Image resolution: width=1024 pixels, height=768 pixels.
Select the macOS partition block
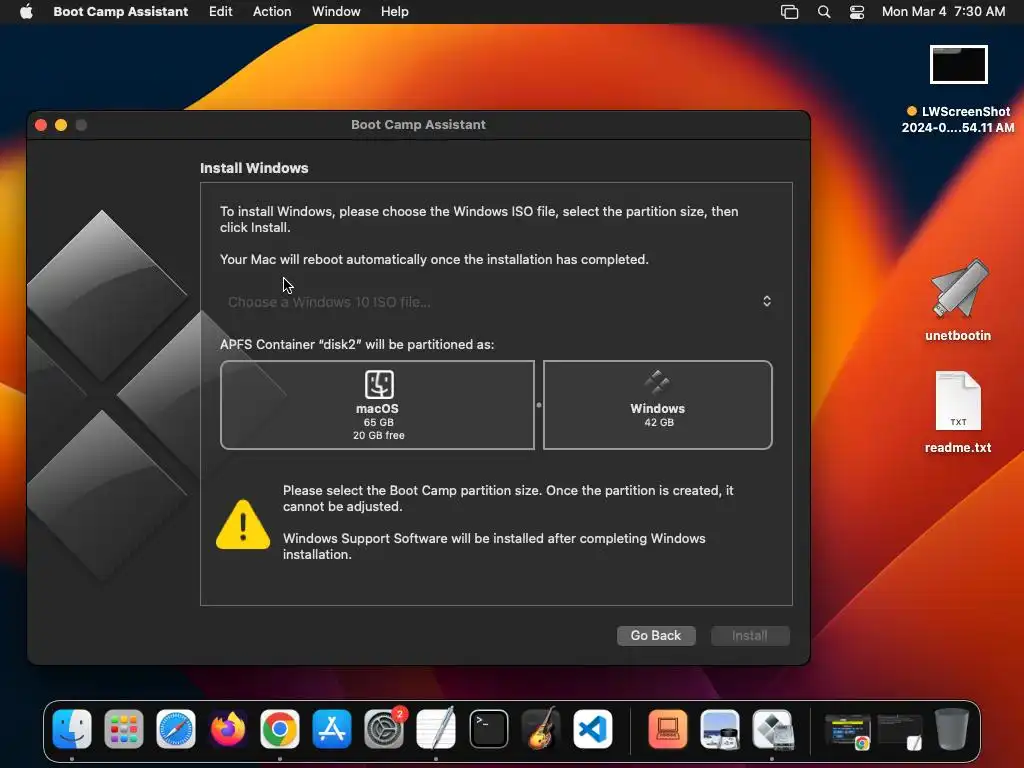(x=377, y=405)
